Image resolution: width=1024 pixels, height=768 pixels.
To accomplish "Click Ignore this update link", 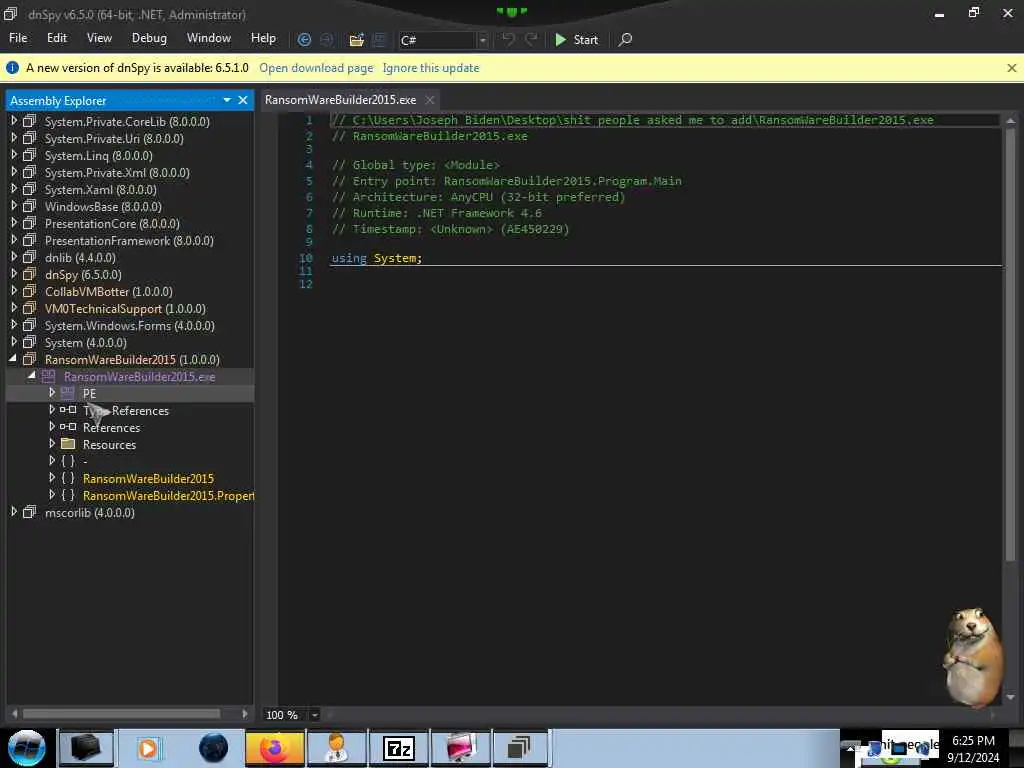I will tap(431, 68).
